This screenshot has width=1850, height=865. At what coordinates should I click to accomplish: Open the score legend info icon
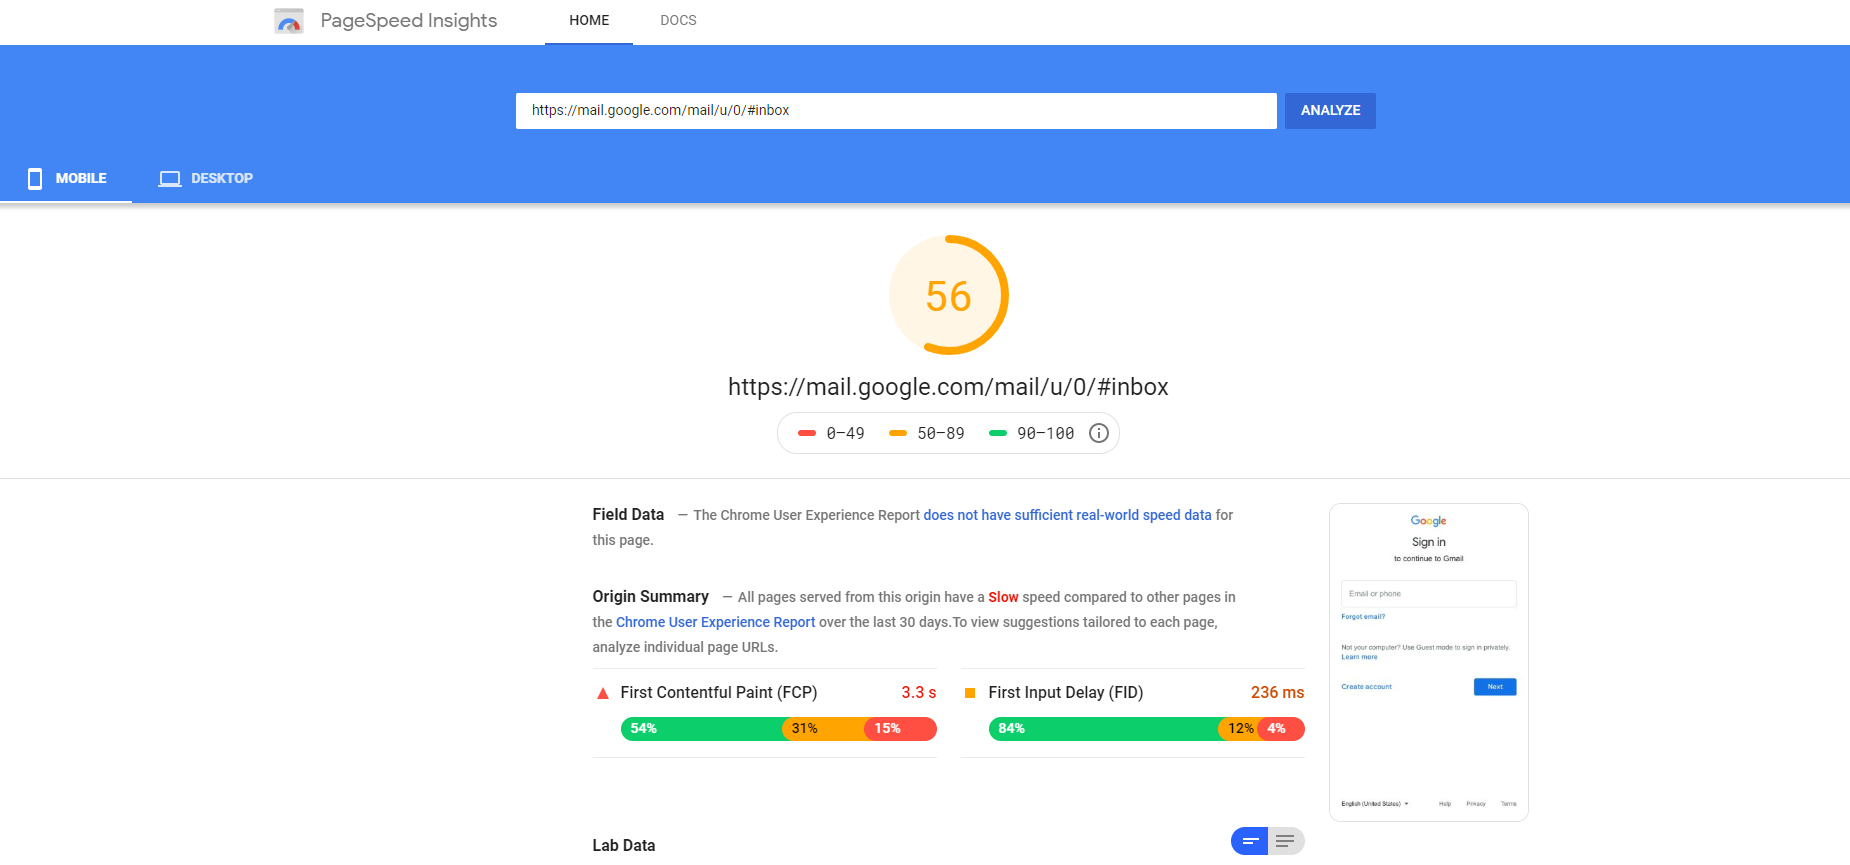[1098, 433]
